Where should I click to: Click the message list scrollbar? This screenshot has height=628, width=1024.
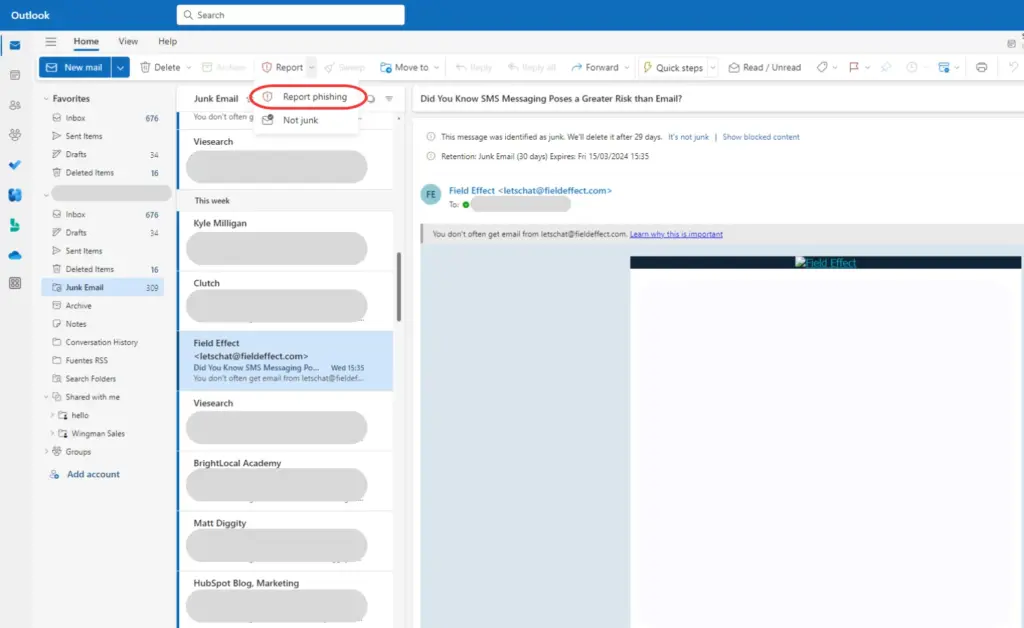point(398,287)
